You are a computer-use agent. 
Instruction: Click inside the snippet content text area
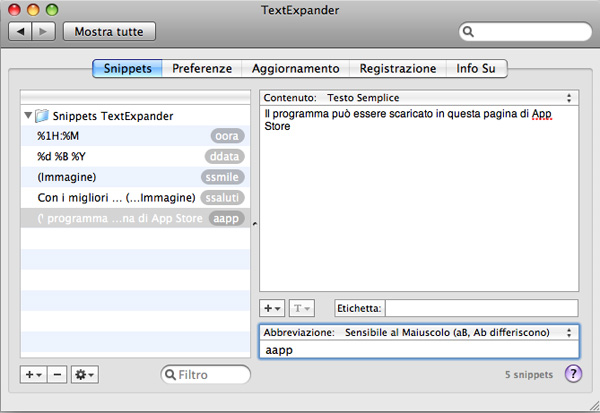[x=419, y=199]
